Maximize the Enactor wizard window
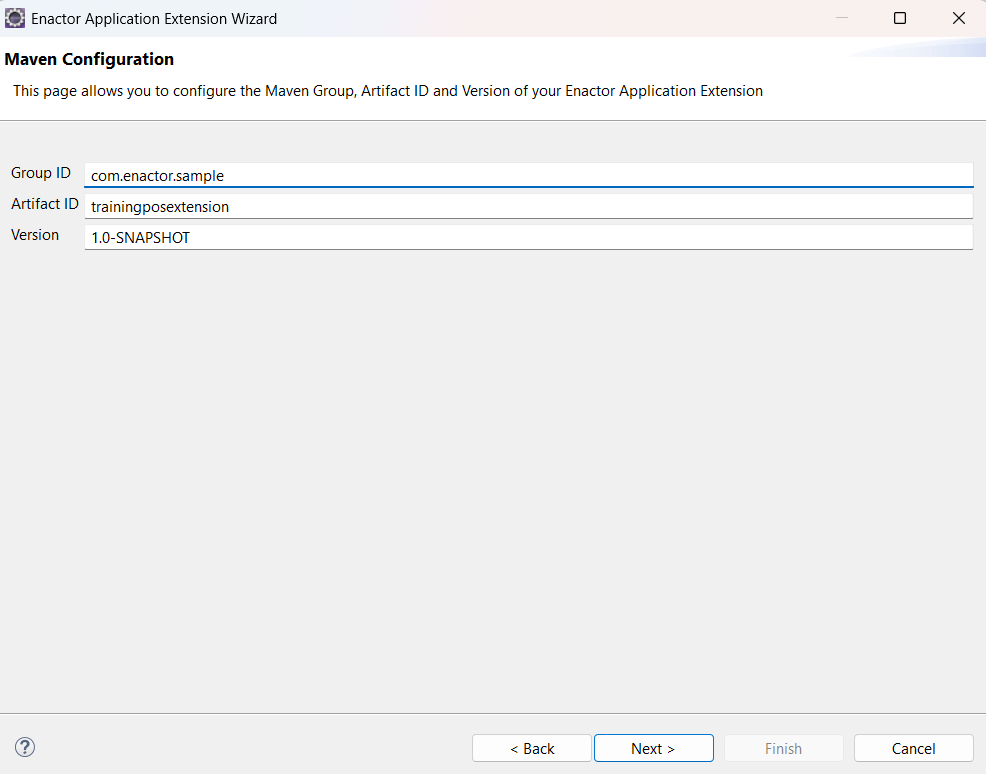This screenshot has height=774, width=986. [899, 17]
